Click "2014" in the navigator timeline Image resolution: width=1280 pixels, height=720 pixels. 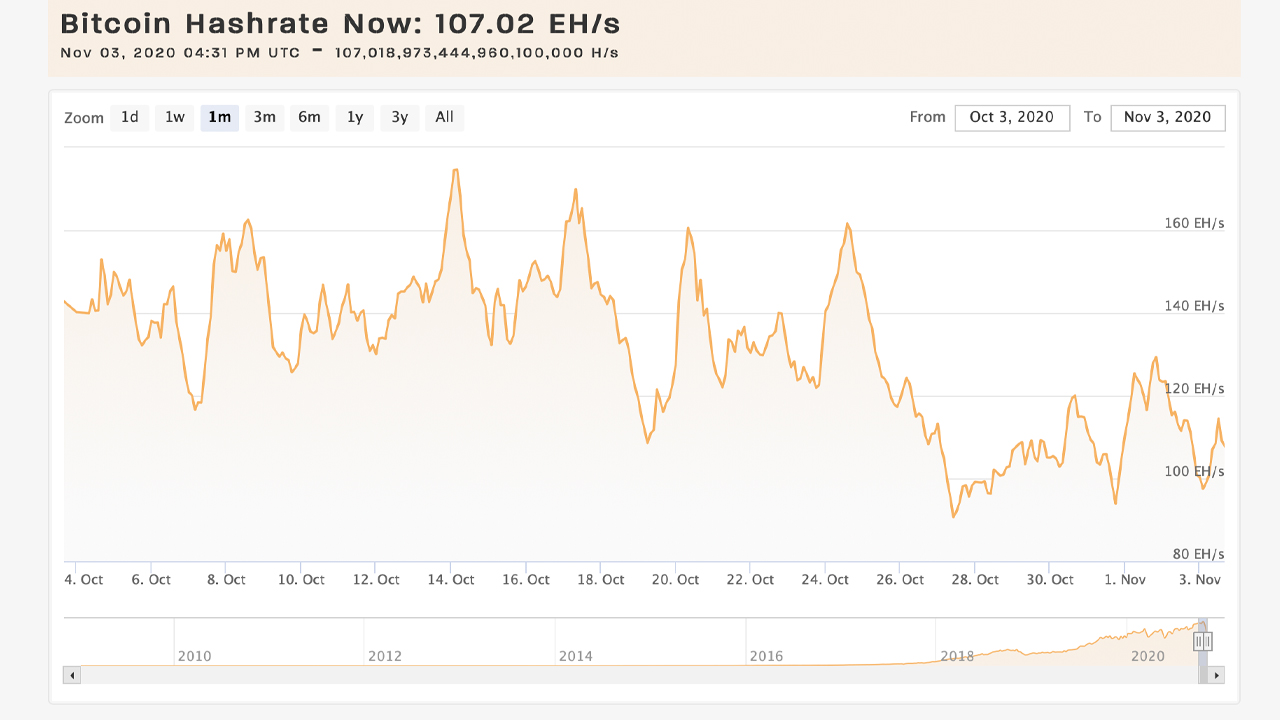click(576, 656)
